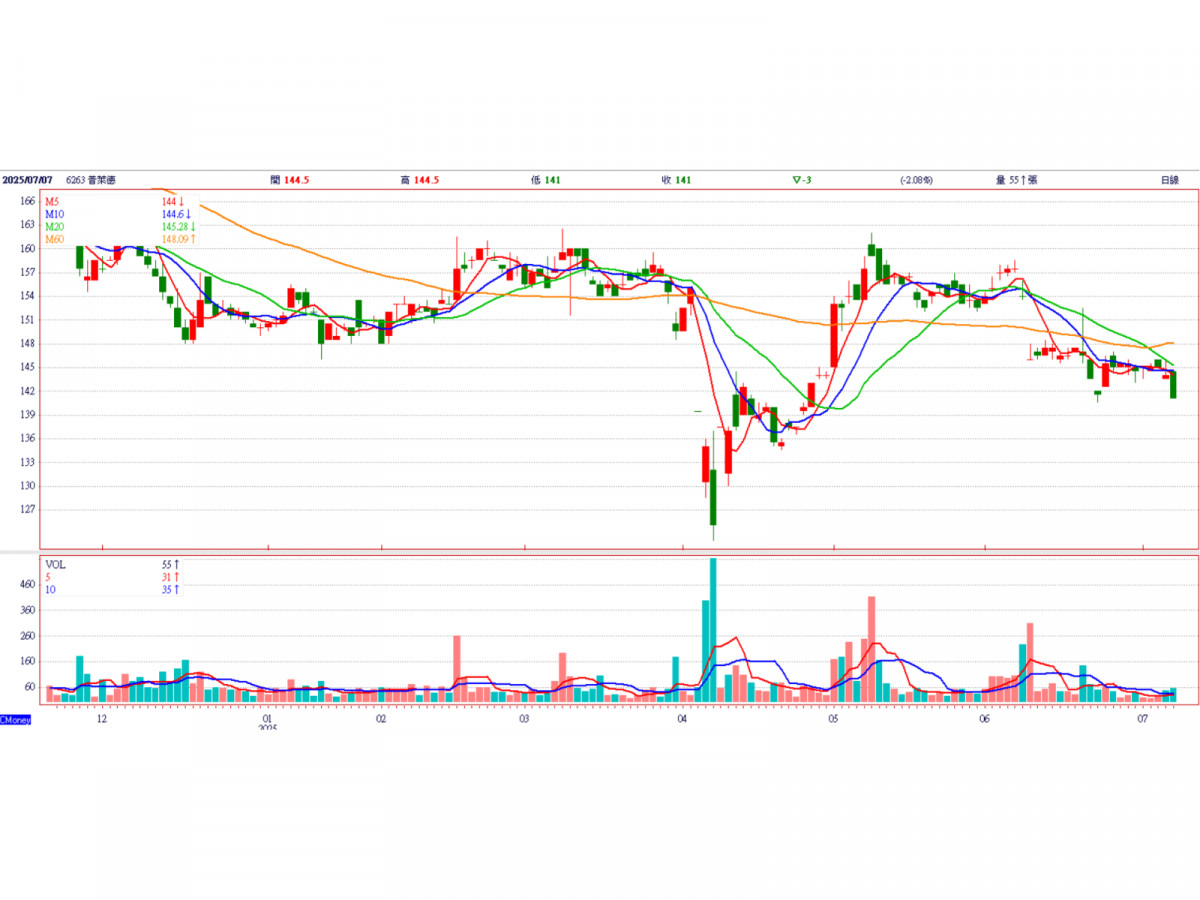The height and width of the screenshot is (900, 1200).
Task: Click the 收 141 closing price
Action: [677, 180]
